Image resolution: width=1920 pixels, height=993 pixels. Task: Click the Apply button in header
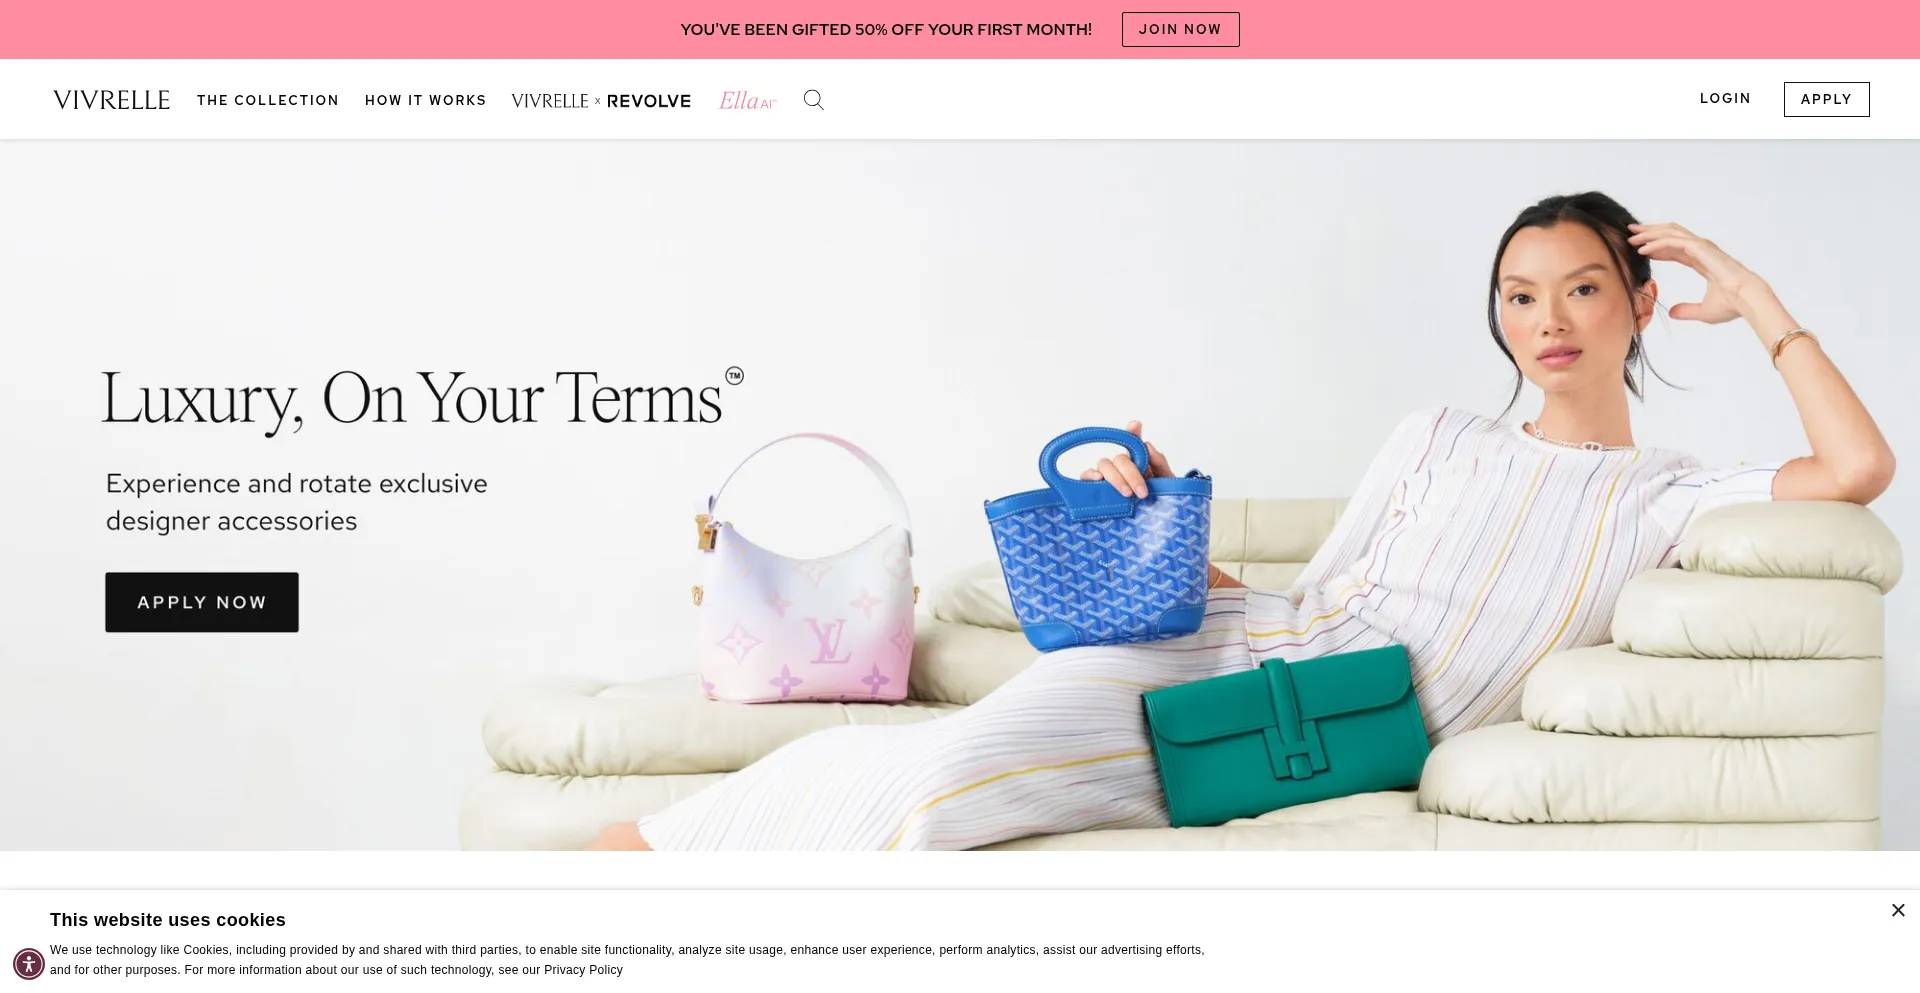point(1826,99)
